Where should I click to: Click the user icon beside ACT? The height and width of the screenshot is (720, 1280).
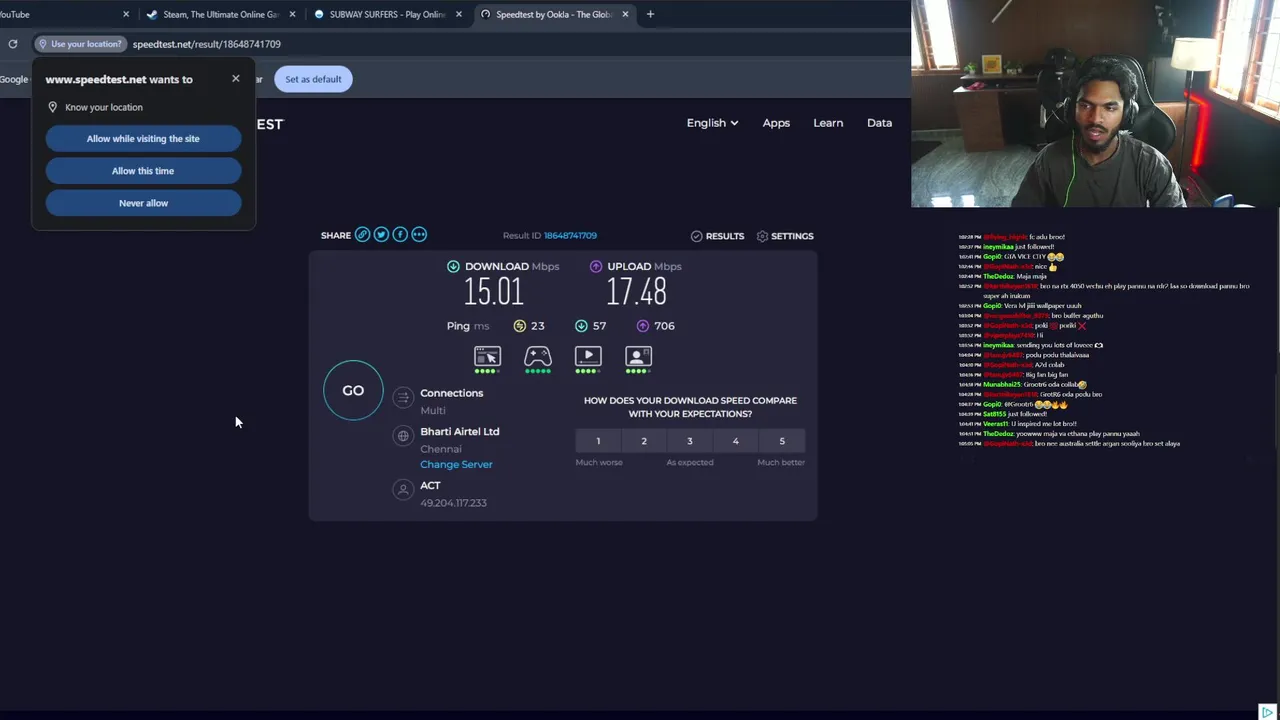(x=403, y=489)
